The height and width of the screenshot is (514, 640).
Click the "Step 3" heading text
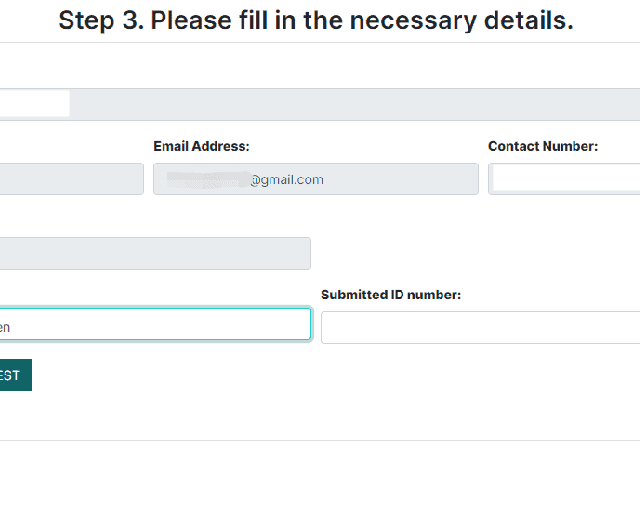100,21
